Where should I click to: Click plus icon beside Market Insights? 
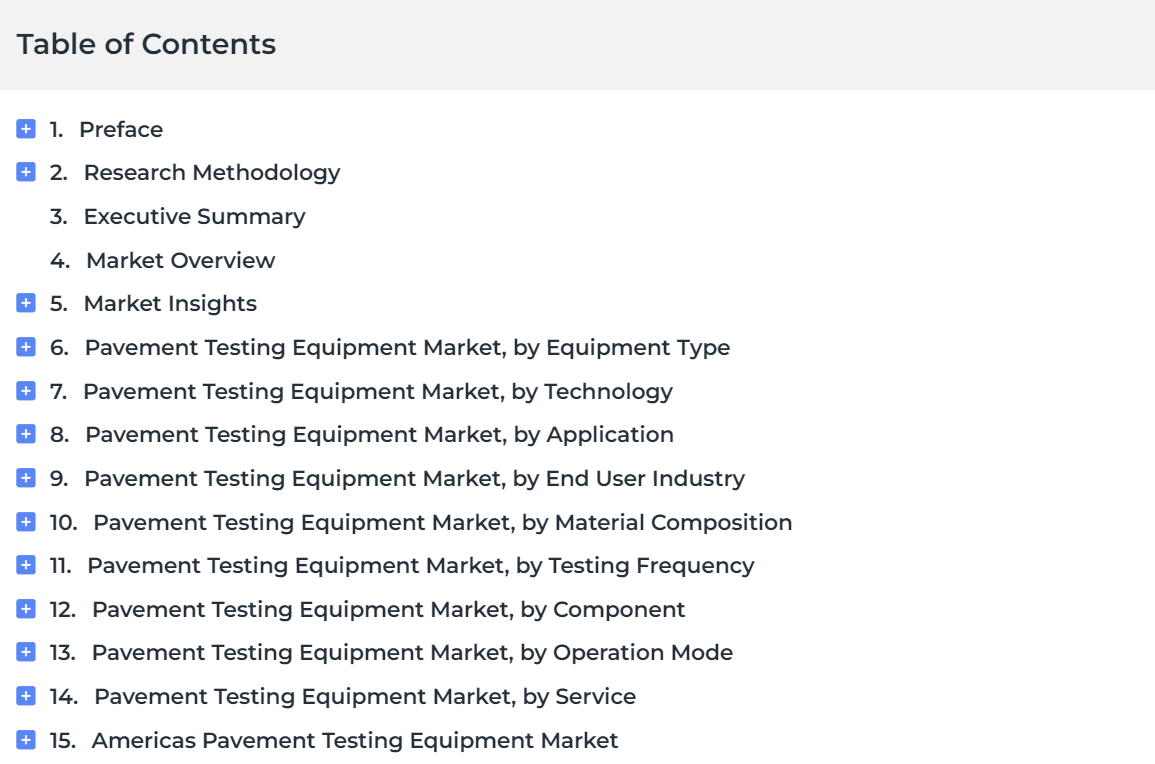(26, 303)
